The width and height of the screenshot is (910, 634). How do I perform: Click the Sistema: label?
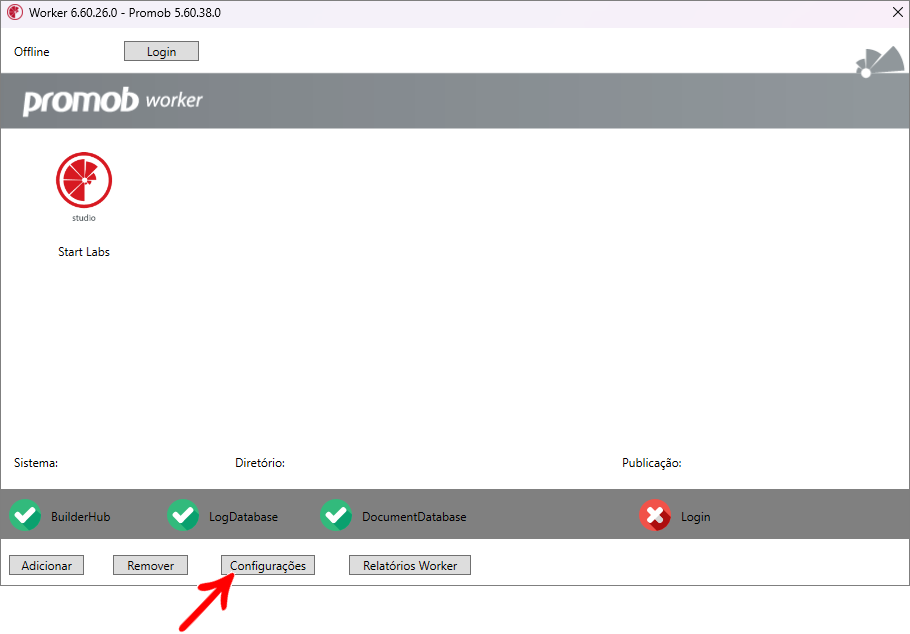36,463
